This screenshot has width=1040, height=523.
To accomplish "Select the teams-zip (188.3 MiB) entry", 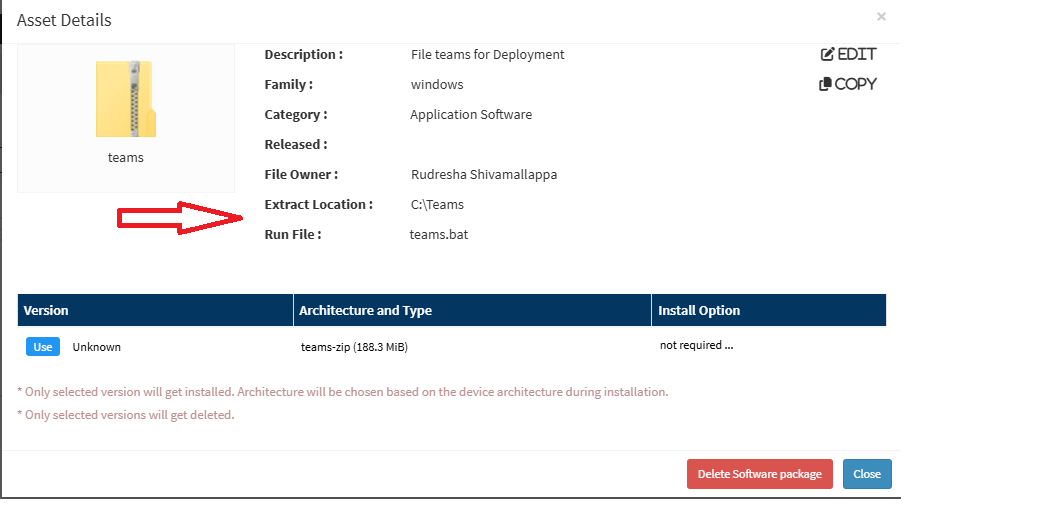I will (354, 347).
